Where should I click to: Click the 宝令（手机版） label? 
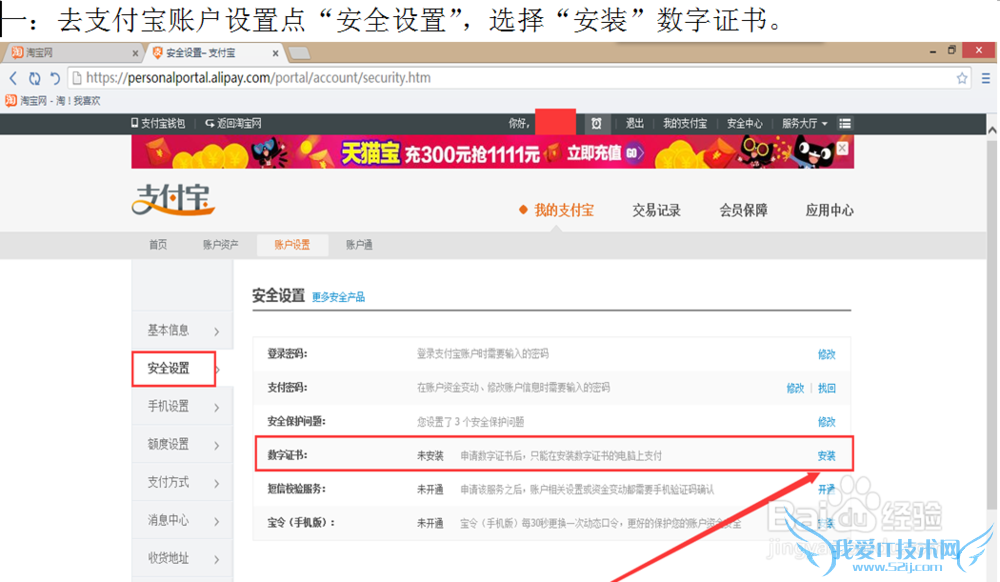tap(301, 523)
